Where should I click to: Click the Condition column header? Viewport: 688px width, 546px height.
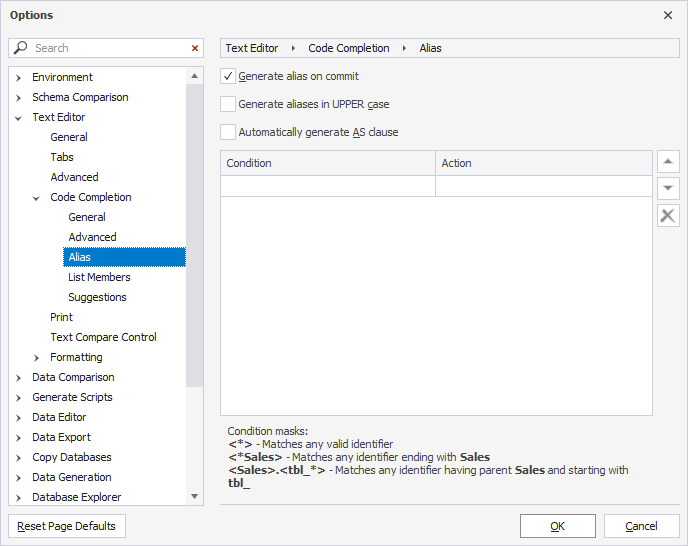328,163
